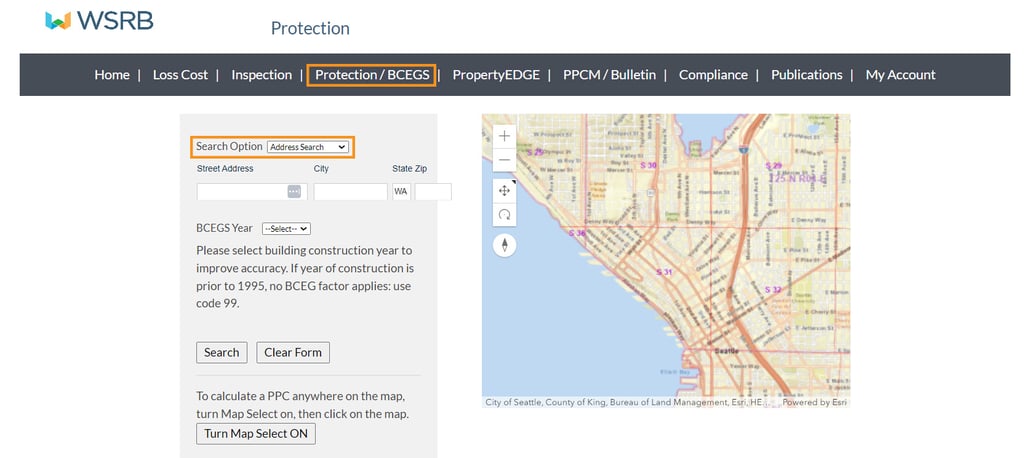Open the Powered by Esri link
The height and width of the screenshot is (458, 1032).
815,402
